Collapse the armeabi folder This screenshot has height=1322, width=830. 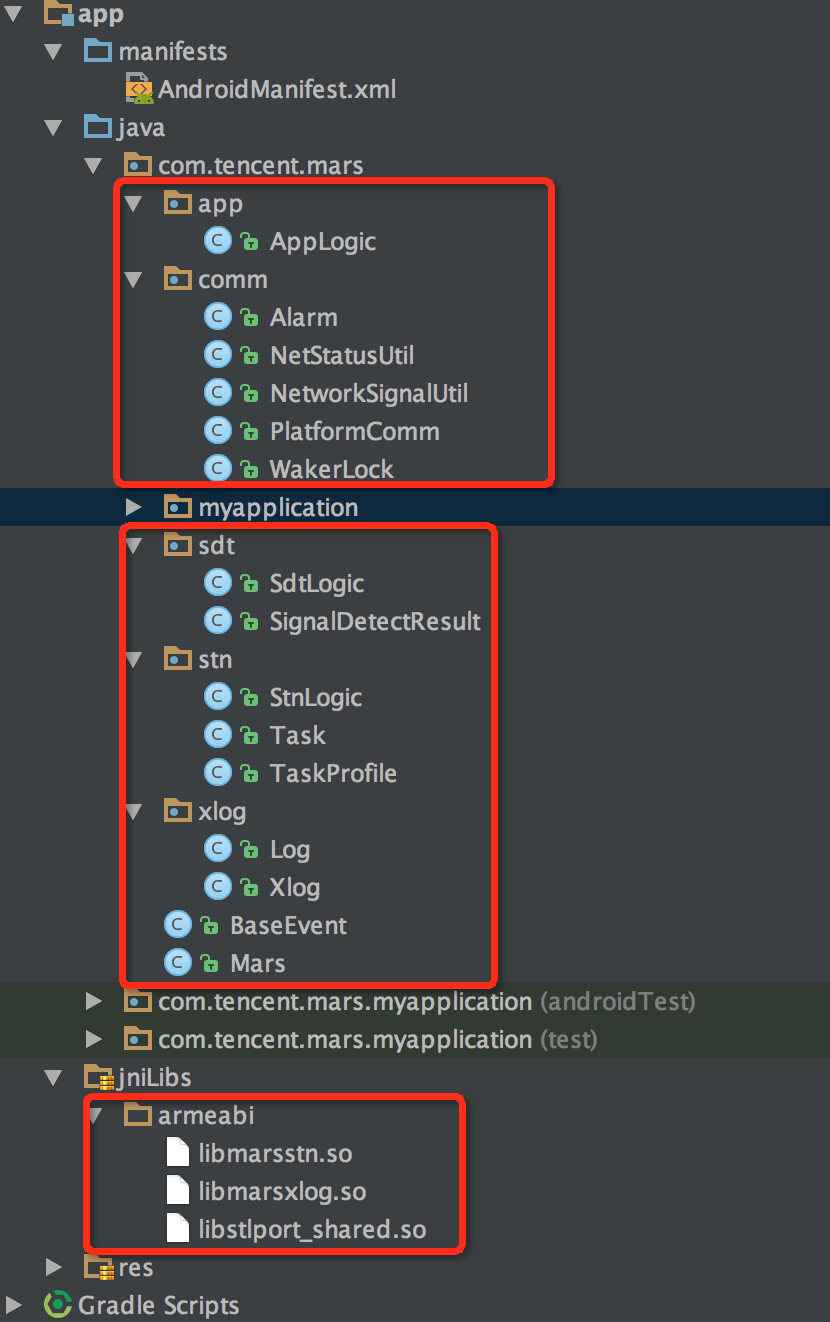pyautogui.click(x=94, y=1115)
